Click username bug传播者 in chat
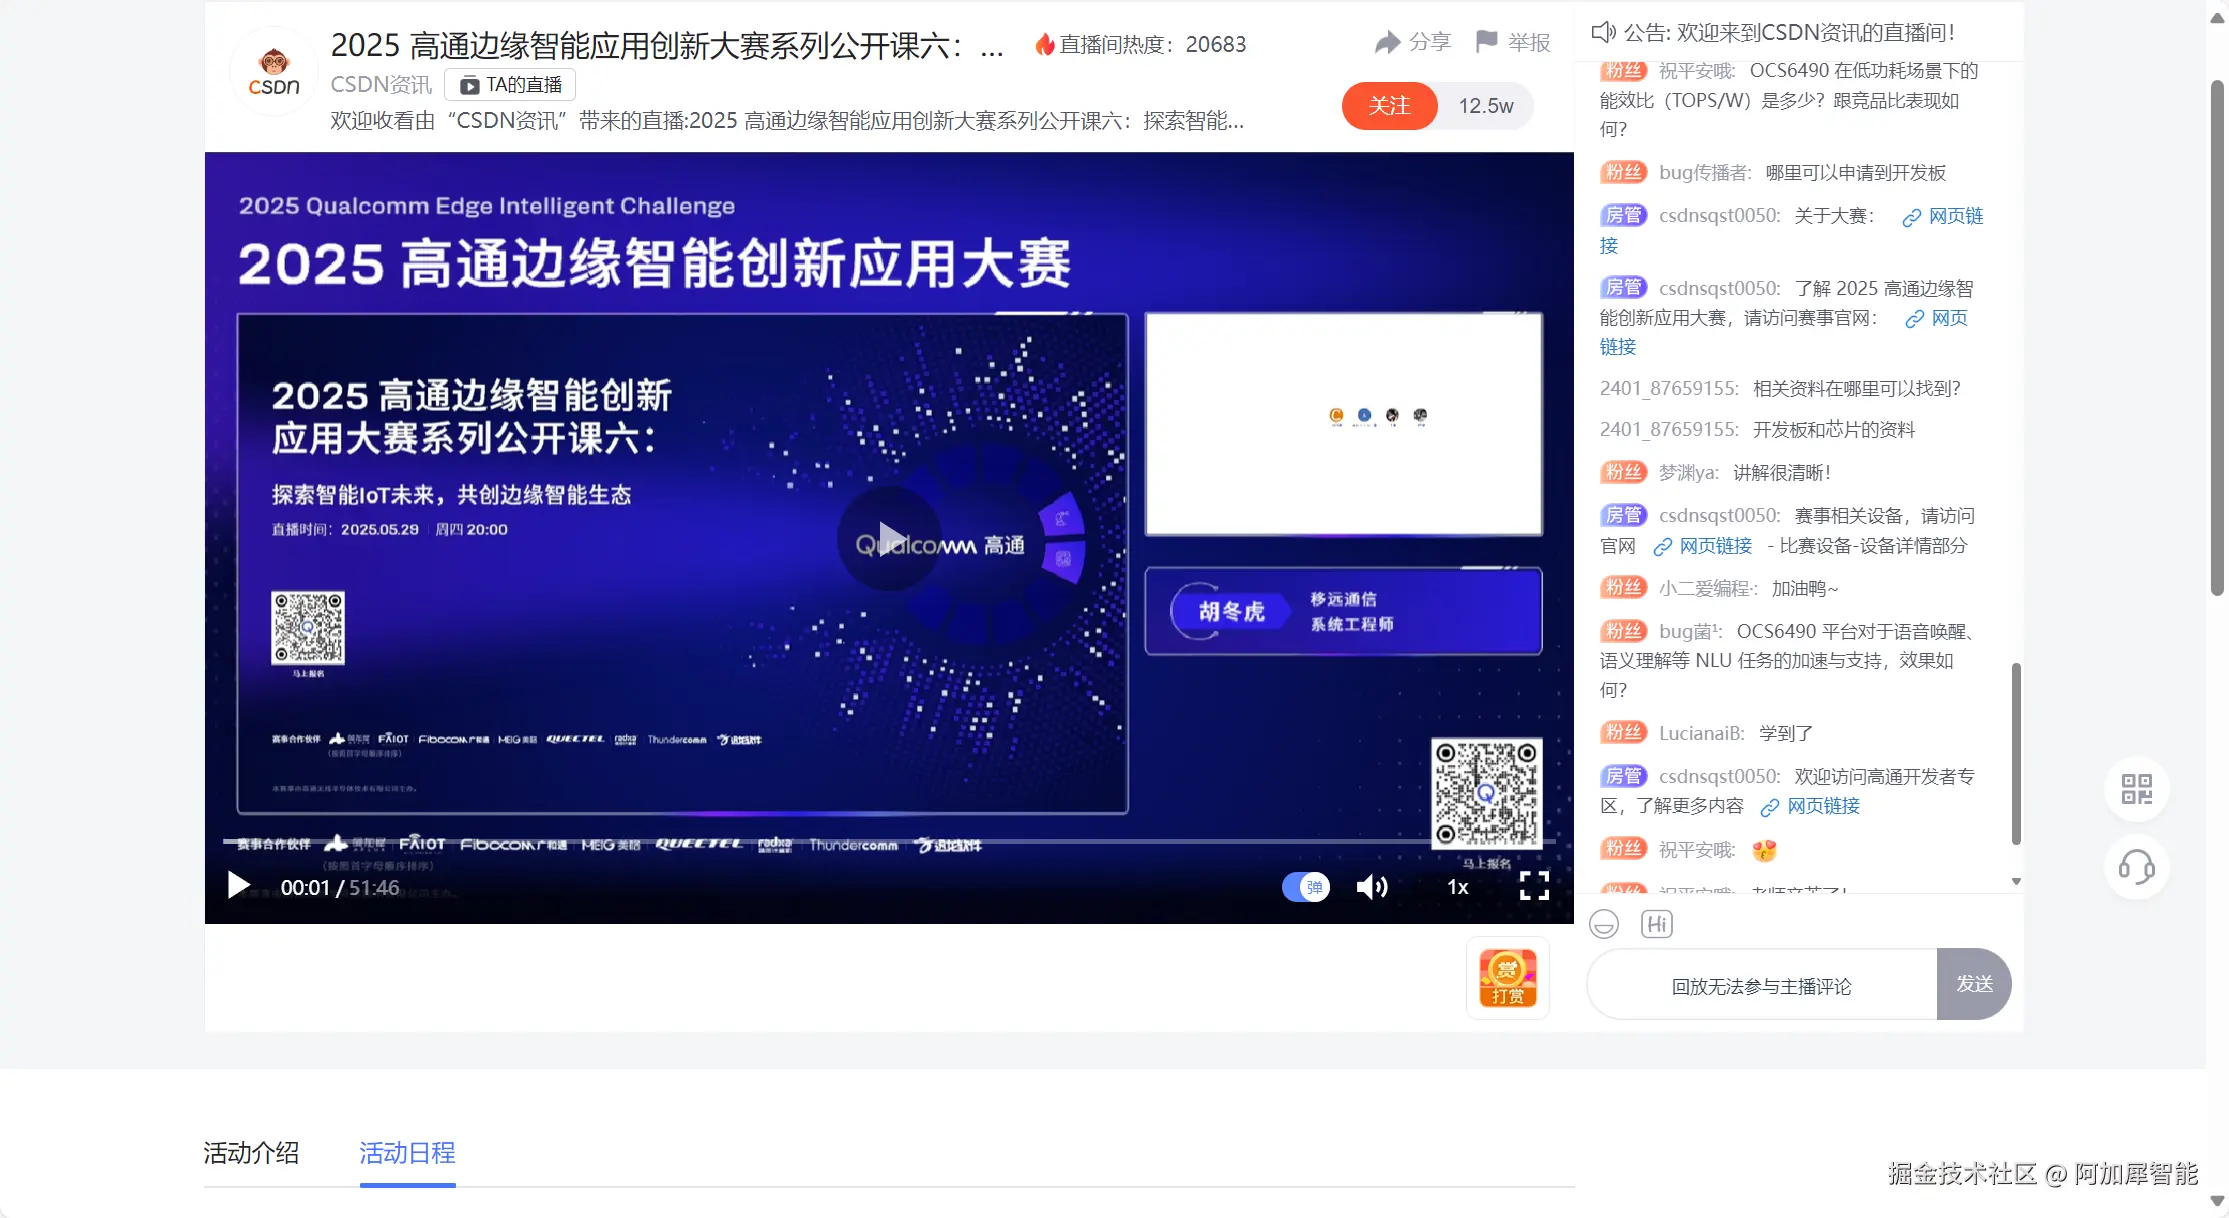Image resolution: width=2229 pixels, height=1218 pixels. tap(1706, 173)
